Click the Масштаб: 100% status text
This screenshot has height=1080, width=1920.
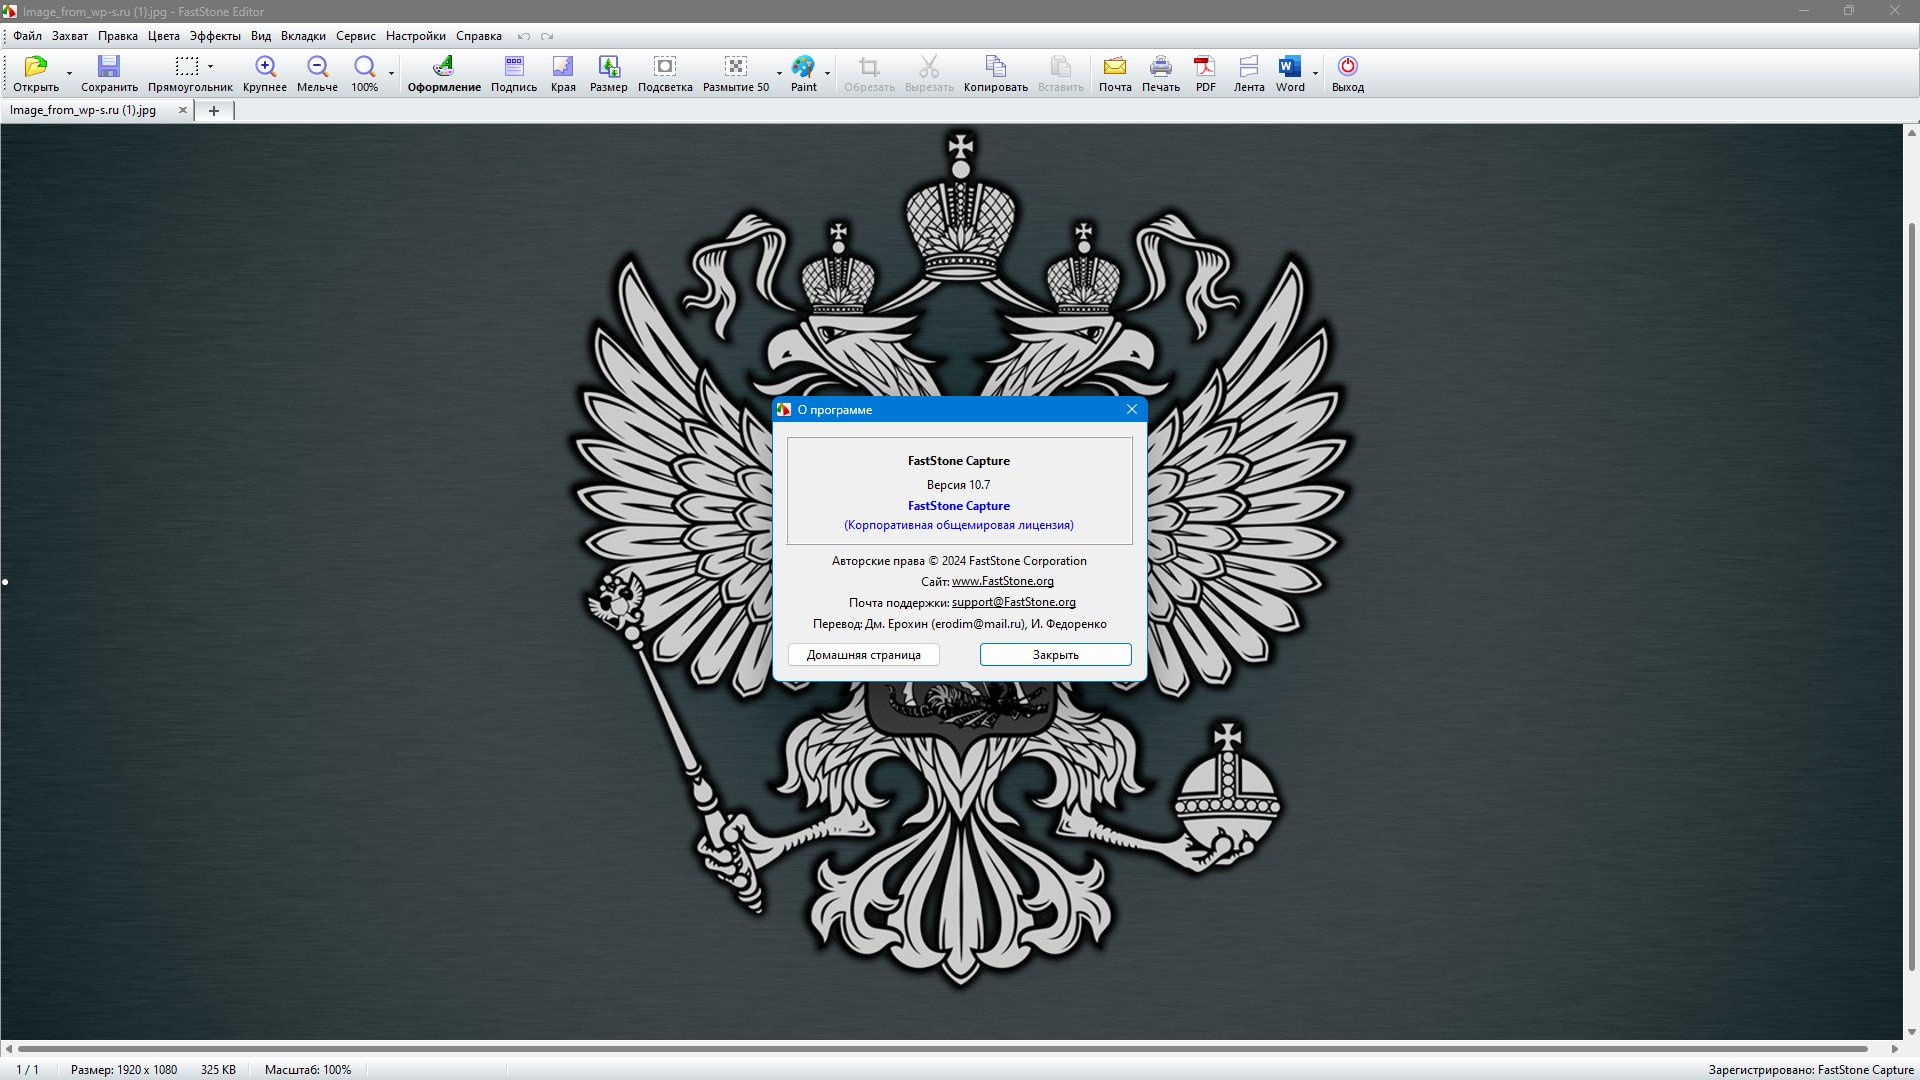[x=308, y=1070]
